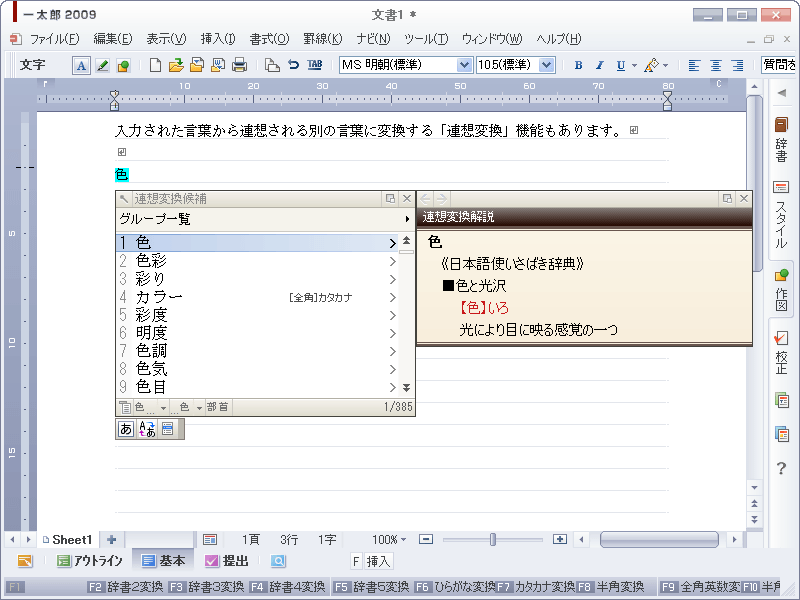Open the MS 明朝 font dropdown
The image size is (800, 600).
[464, 65]
